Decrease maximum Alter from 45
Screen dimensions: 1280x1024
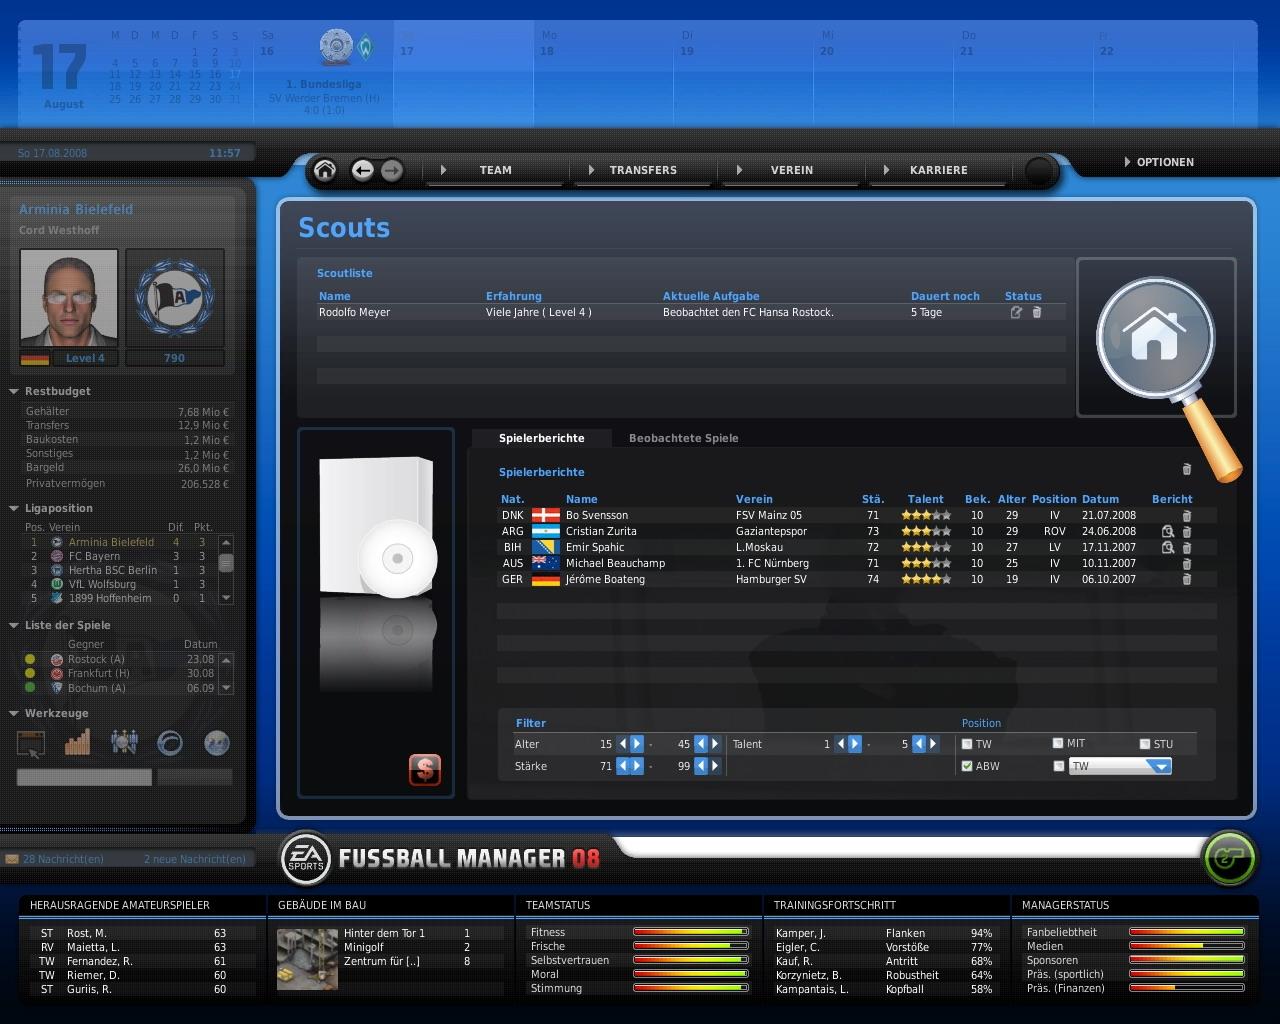tap(701, 744)
